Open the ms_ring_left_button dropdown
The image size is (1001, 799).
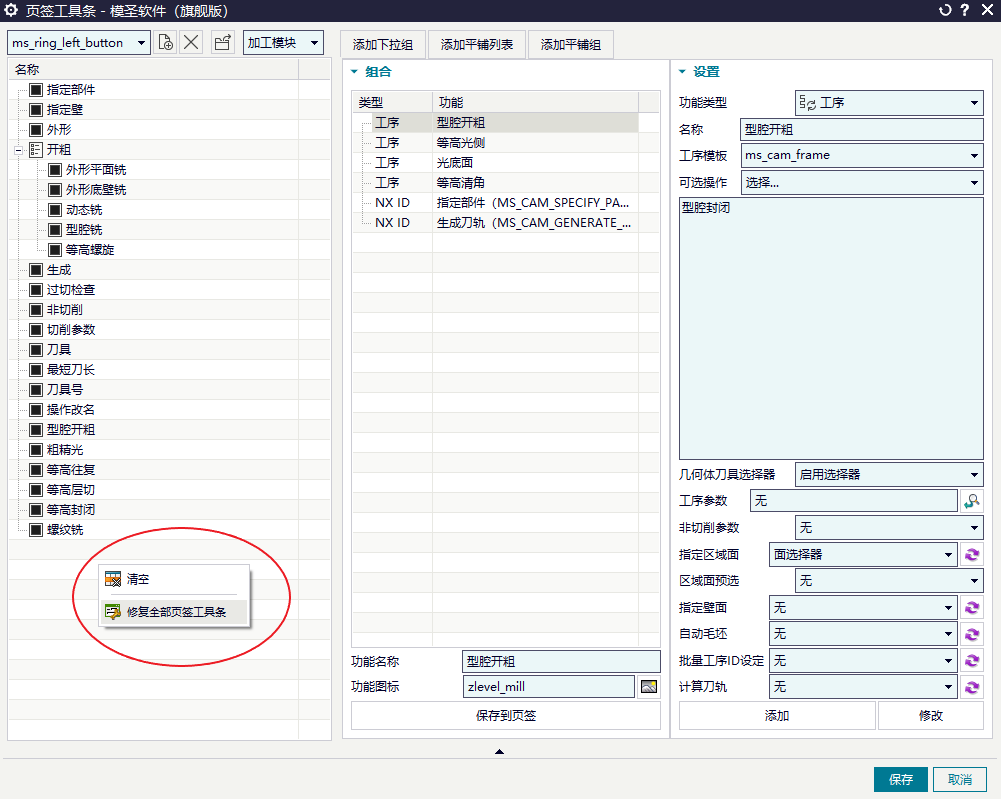click(141, 43)
